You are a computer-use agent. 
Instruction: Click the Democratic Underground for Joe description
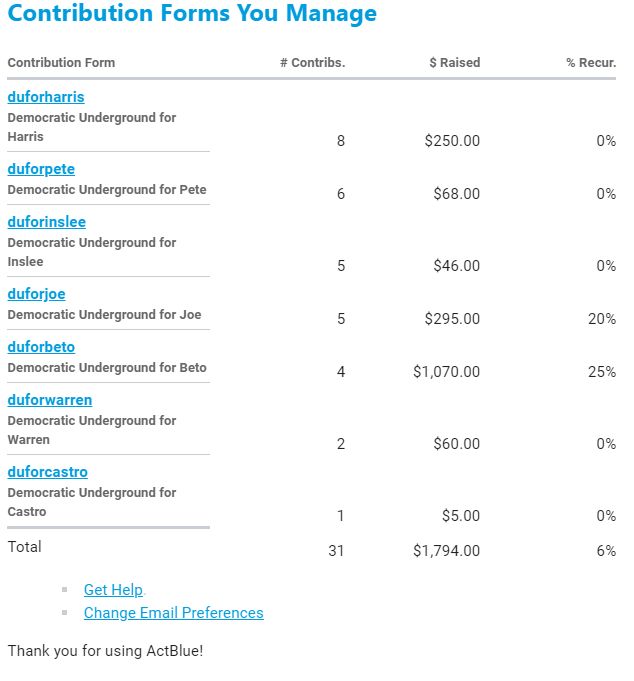(105, 315)
